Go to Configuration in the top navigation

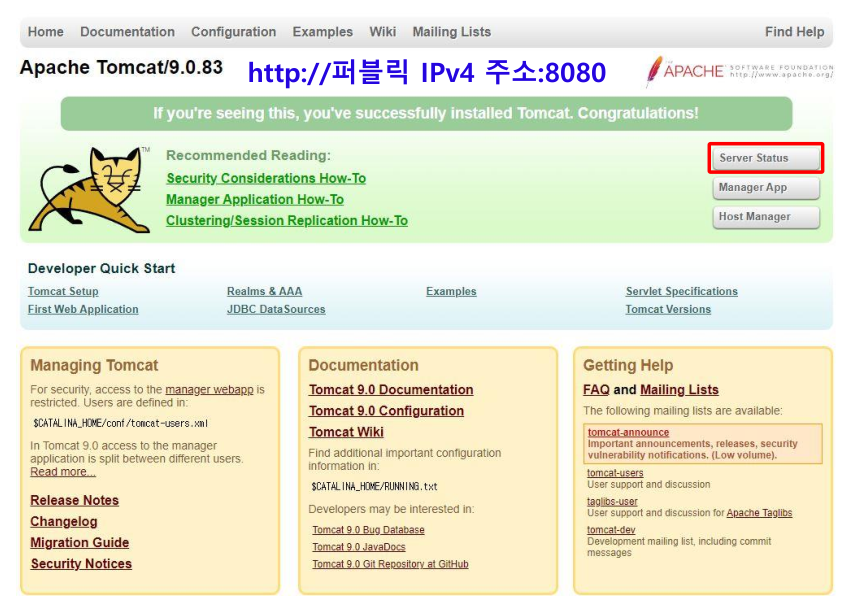[233, 32]
